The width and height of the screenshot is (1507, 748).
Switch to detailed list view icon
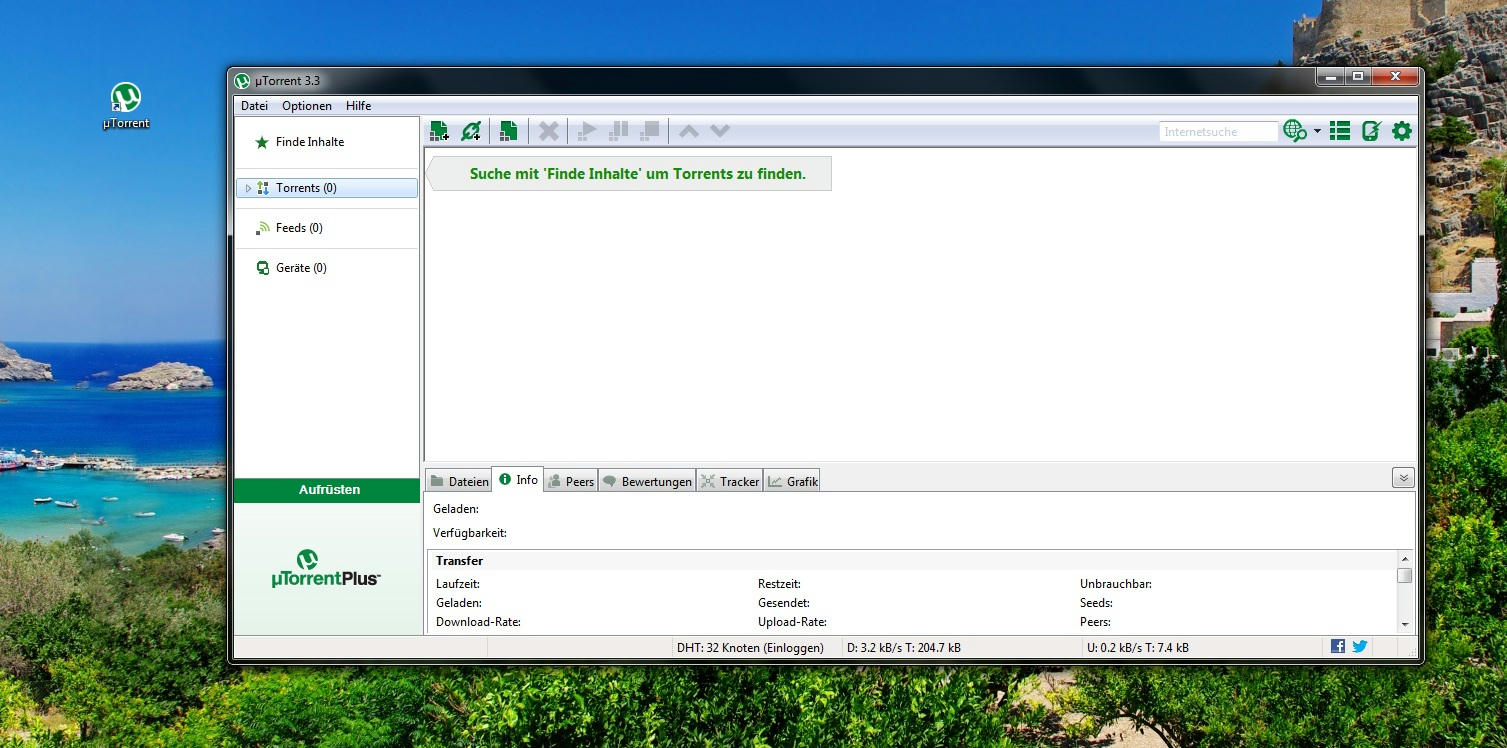pos(1340,130)
